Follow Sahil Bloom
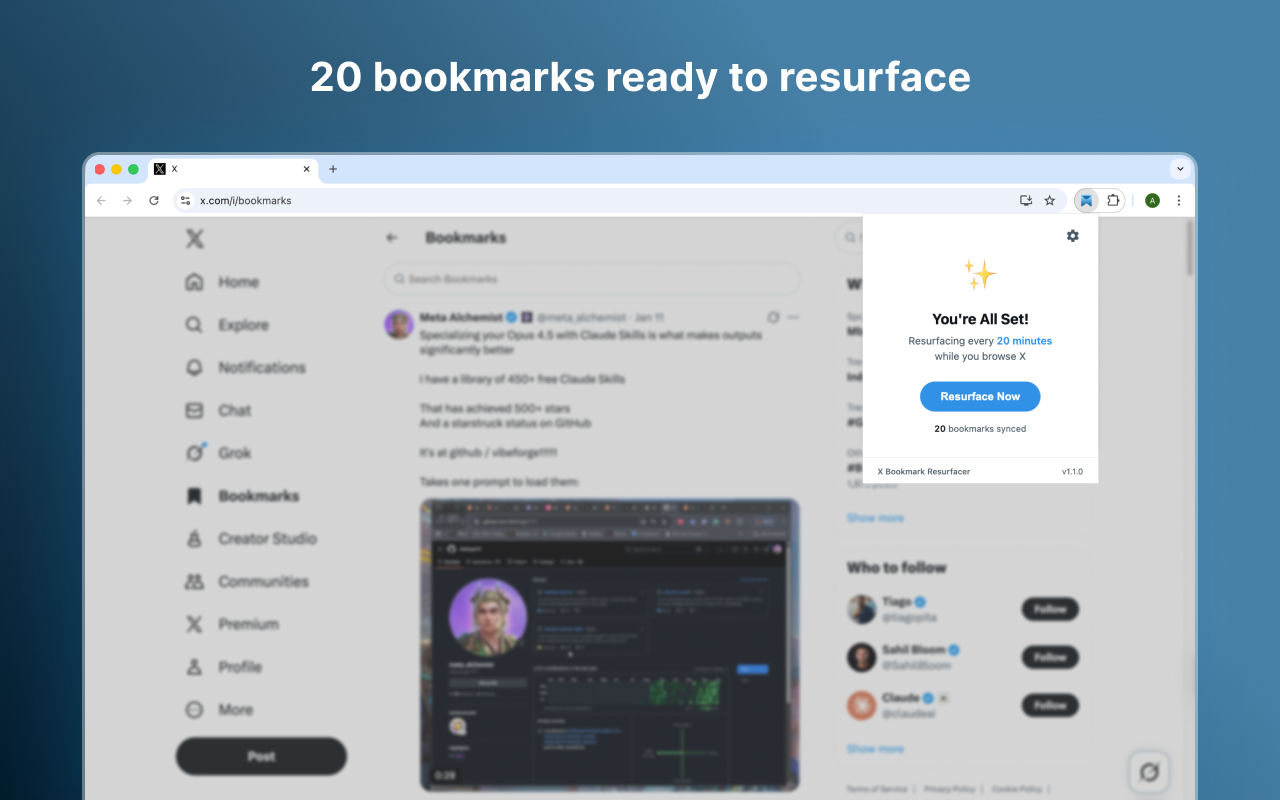This screenshot has height=800, width=1280. click(x=1050, y=657)
